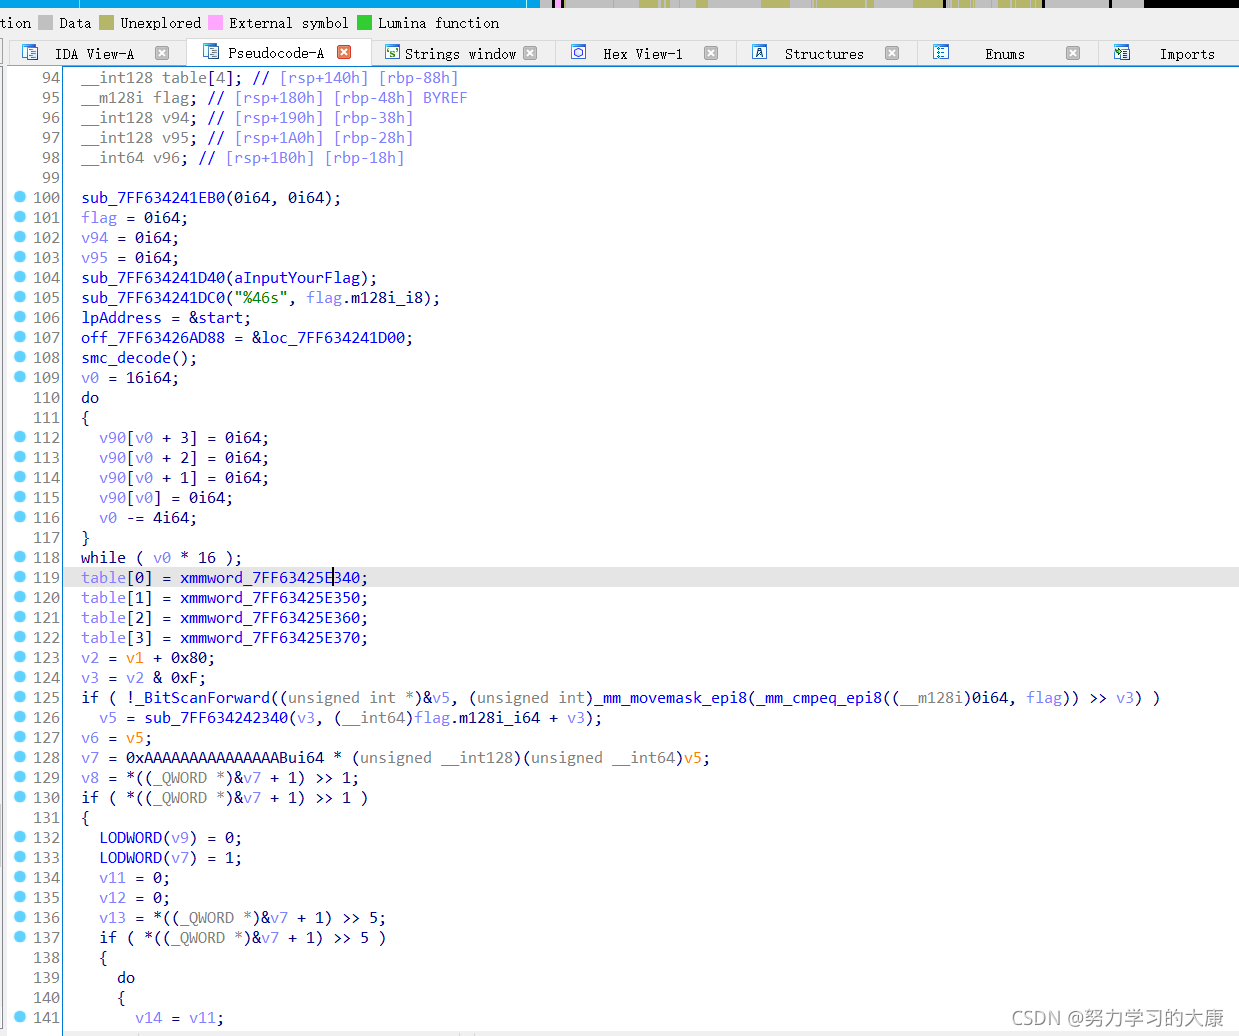Click line number 110 in the gutter

pyautogui.click(x=46, y=398)
